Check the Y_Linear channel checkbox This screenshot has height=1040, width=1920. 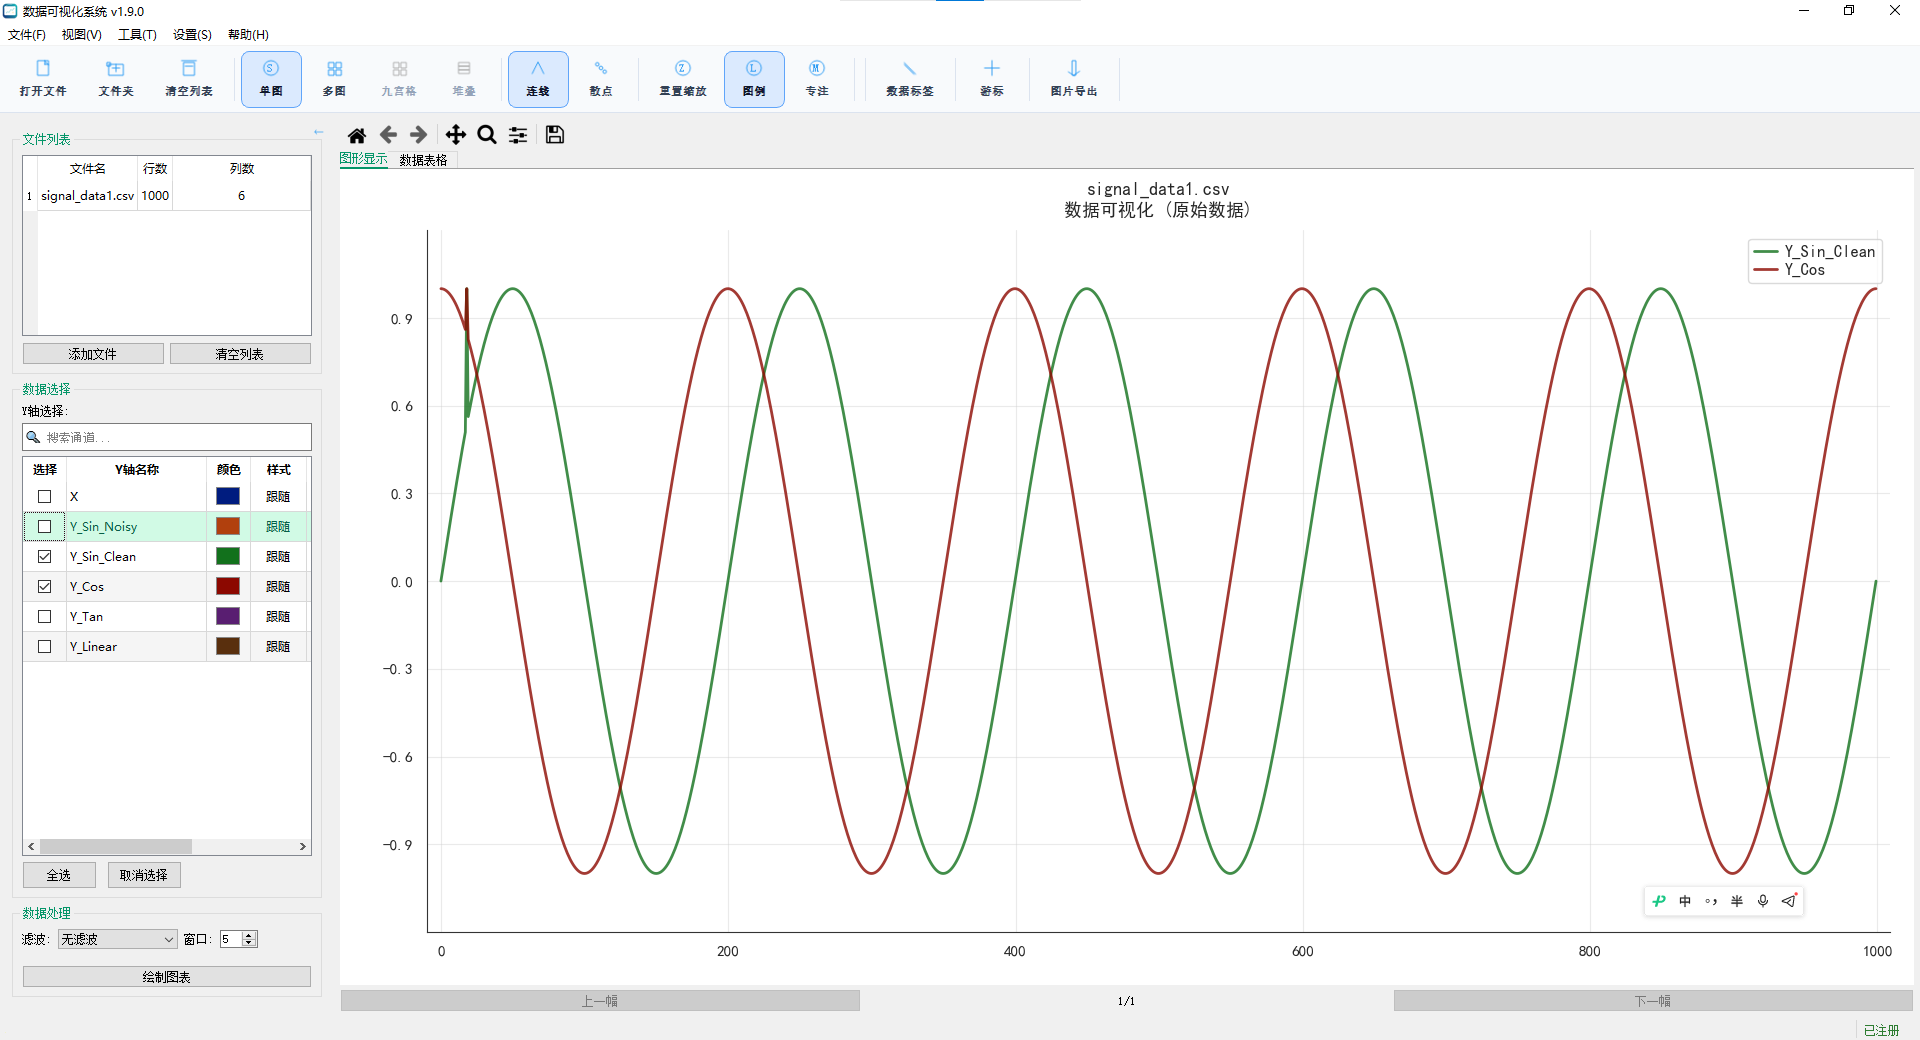coord(44,647)
